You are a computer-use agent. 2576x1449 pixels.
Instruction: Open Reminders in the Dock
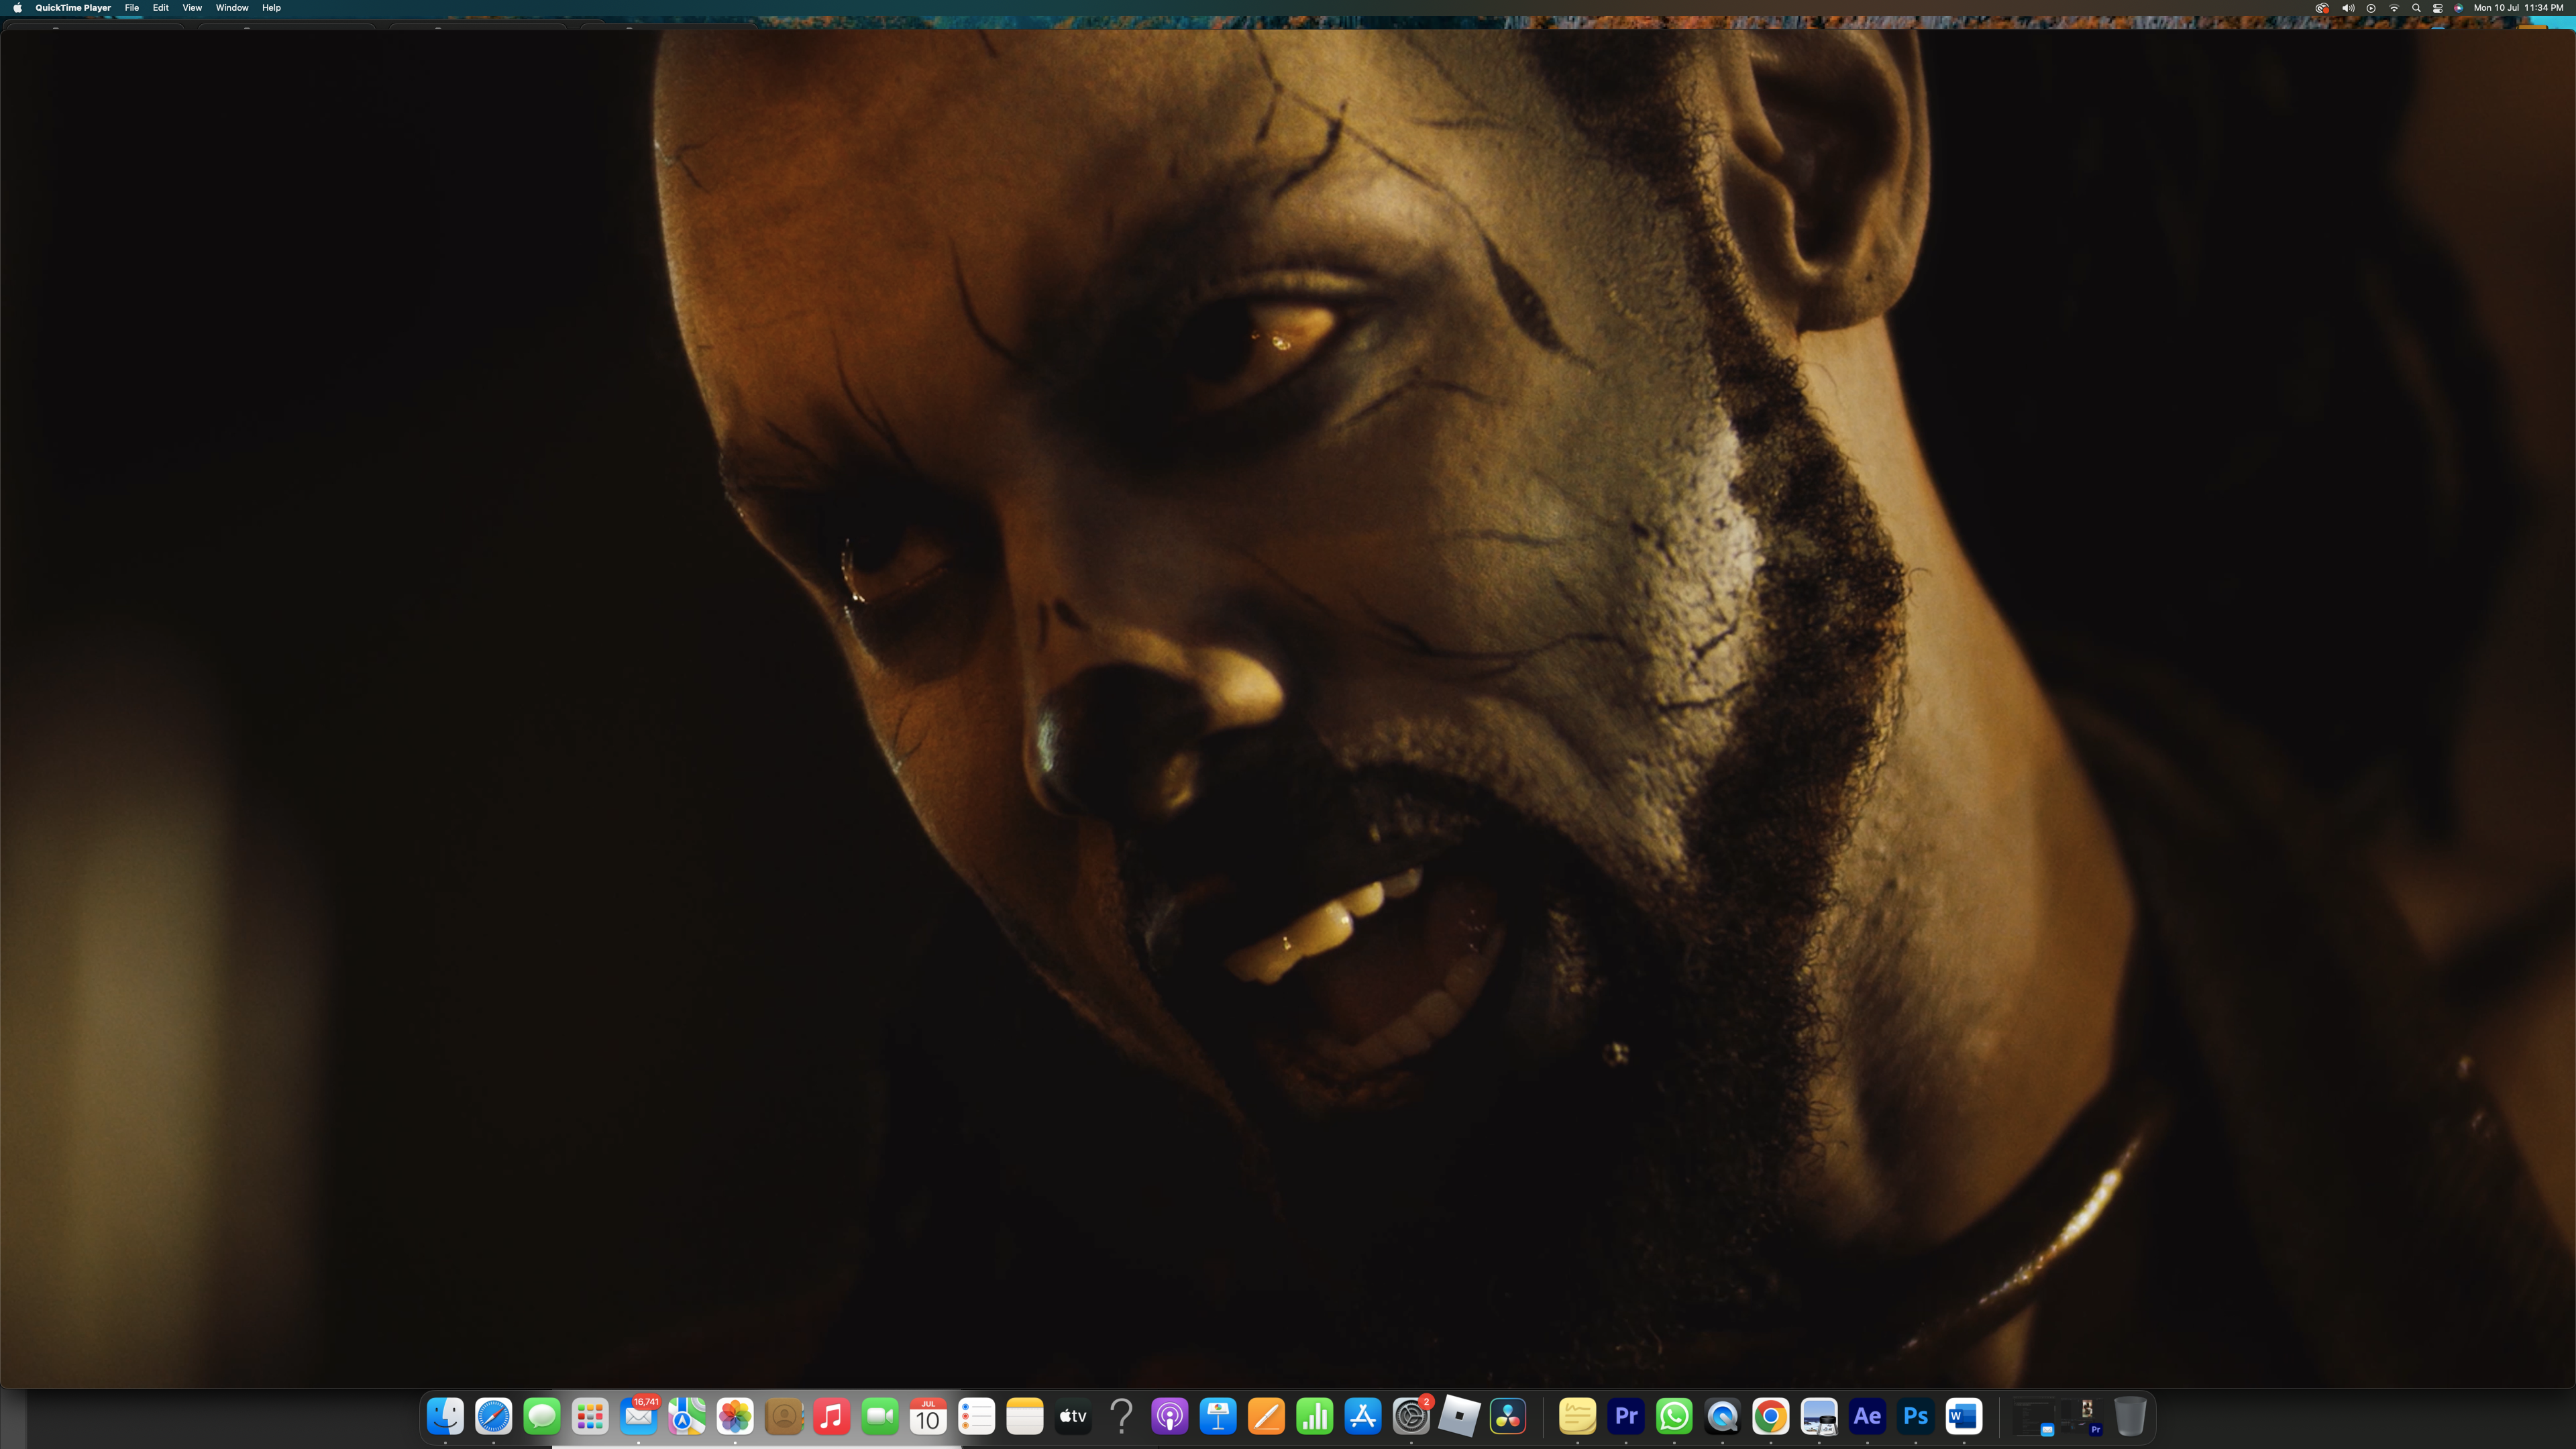coord(976,1416)
